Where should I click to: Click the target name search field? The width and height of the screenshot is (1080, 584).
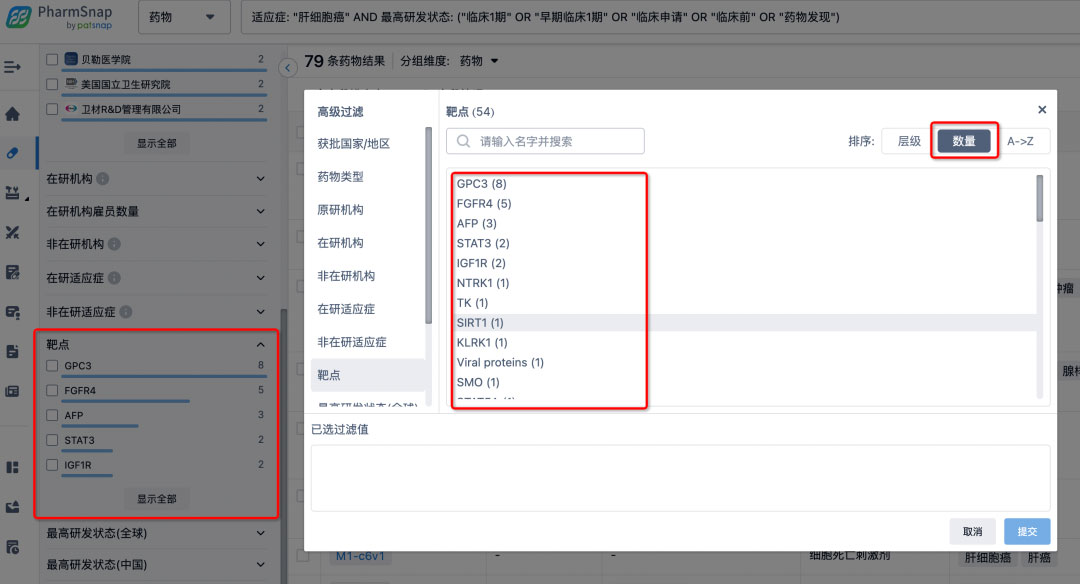(x=545, y=141)
